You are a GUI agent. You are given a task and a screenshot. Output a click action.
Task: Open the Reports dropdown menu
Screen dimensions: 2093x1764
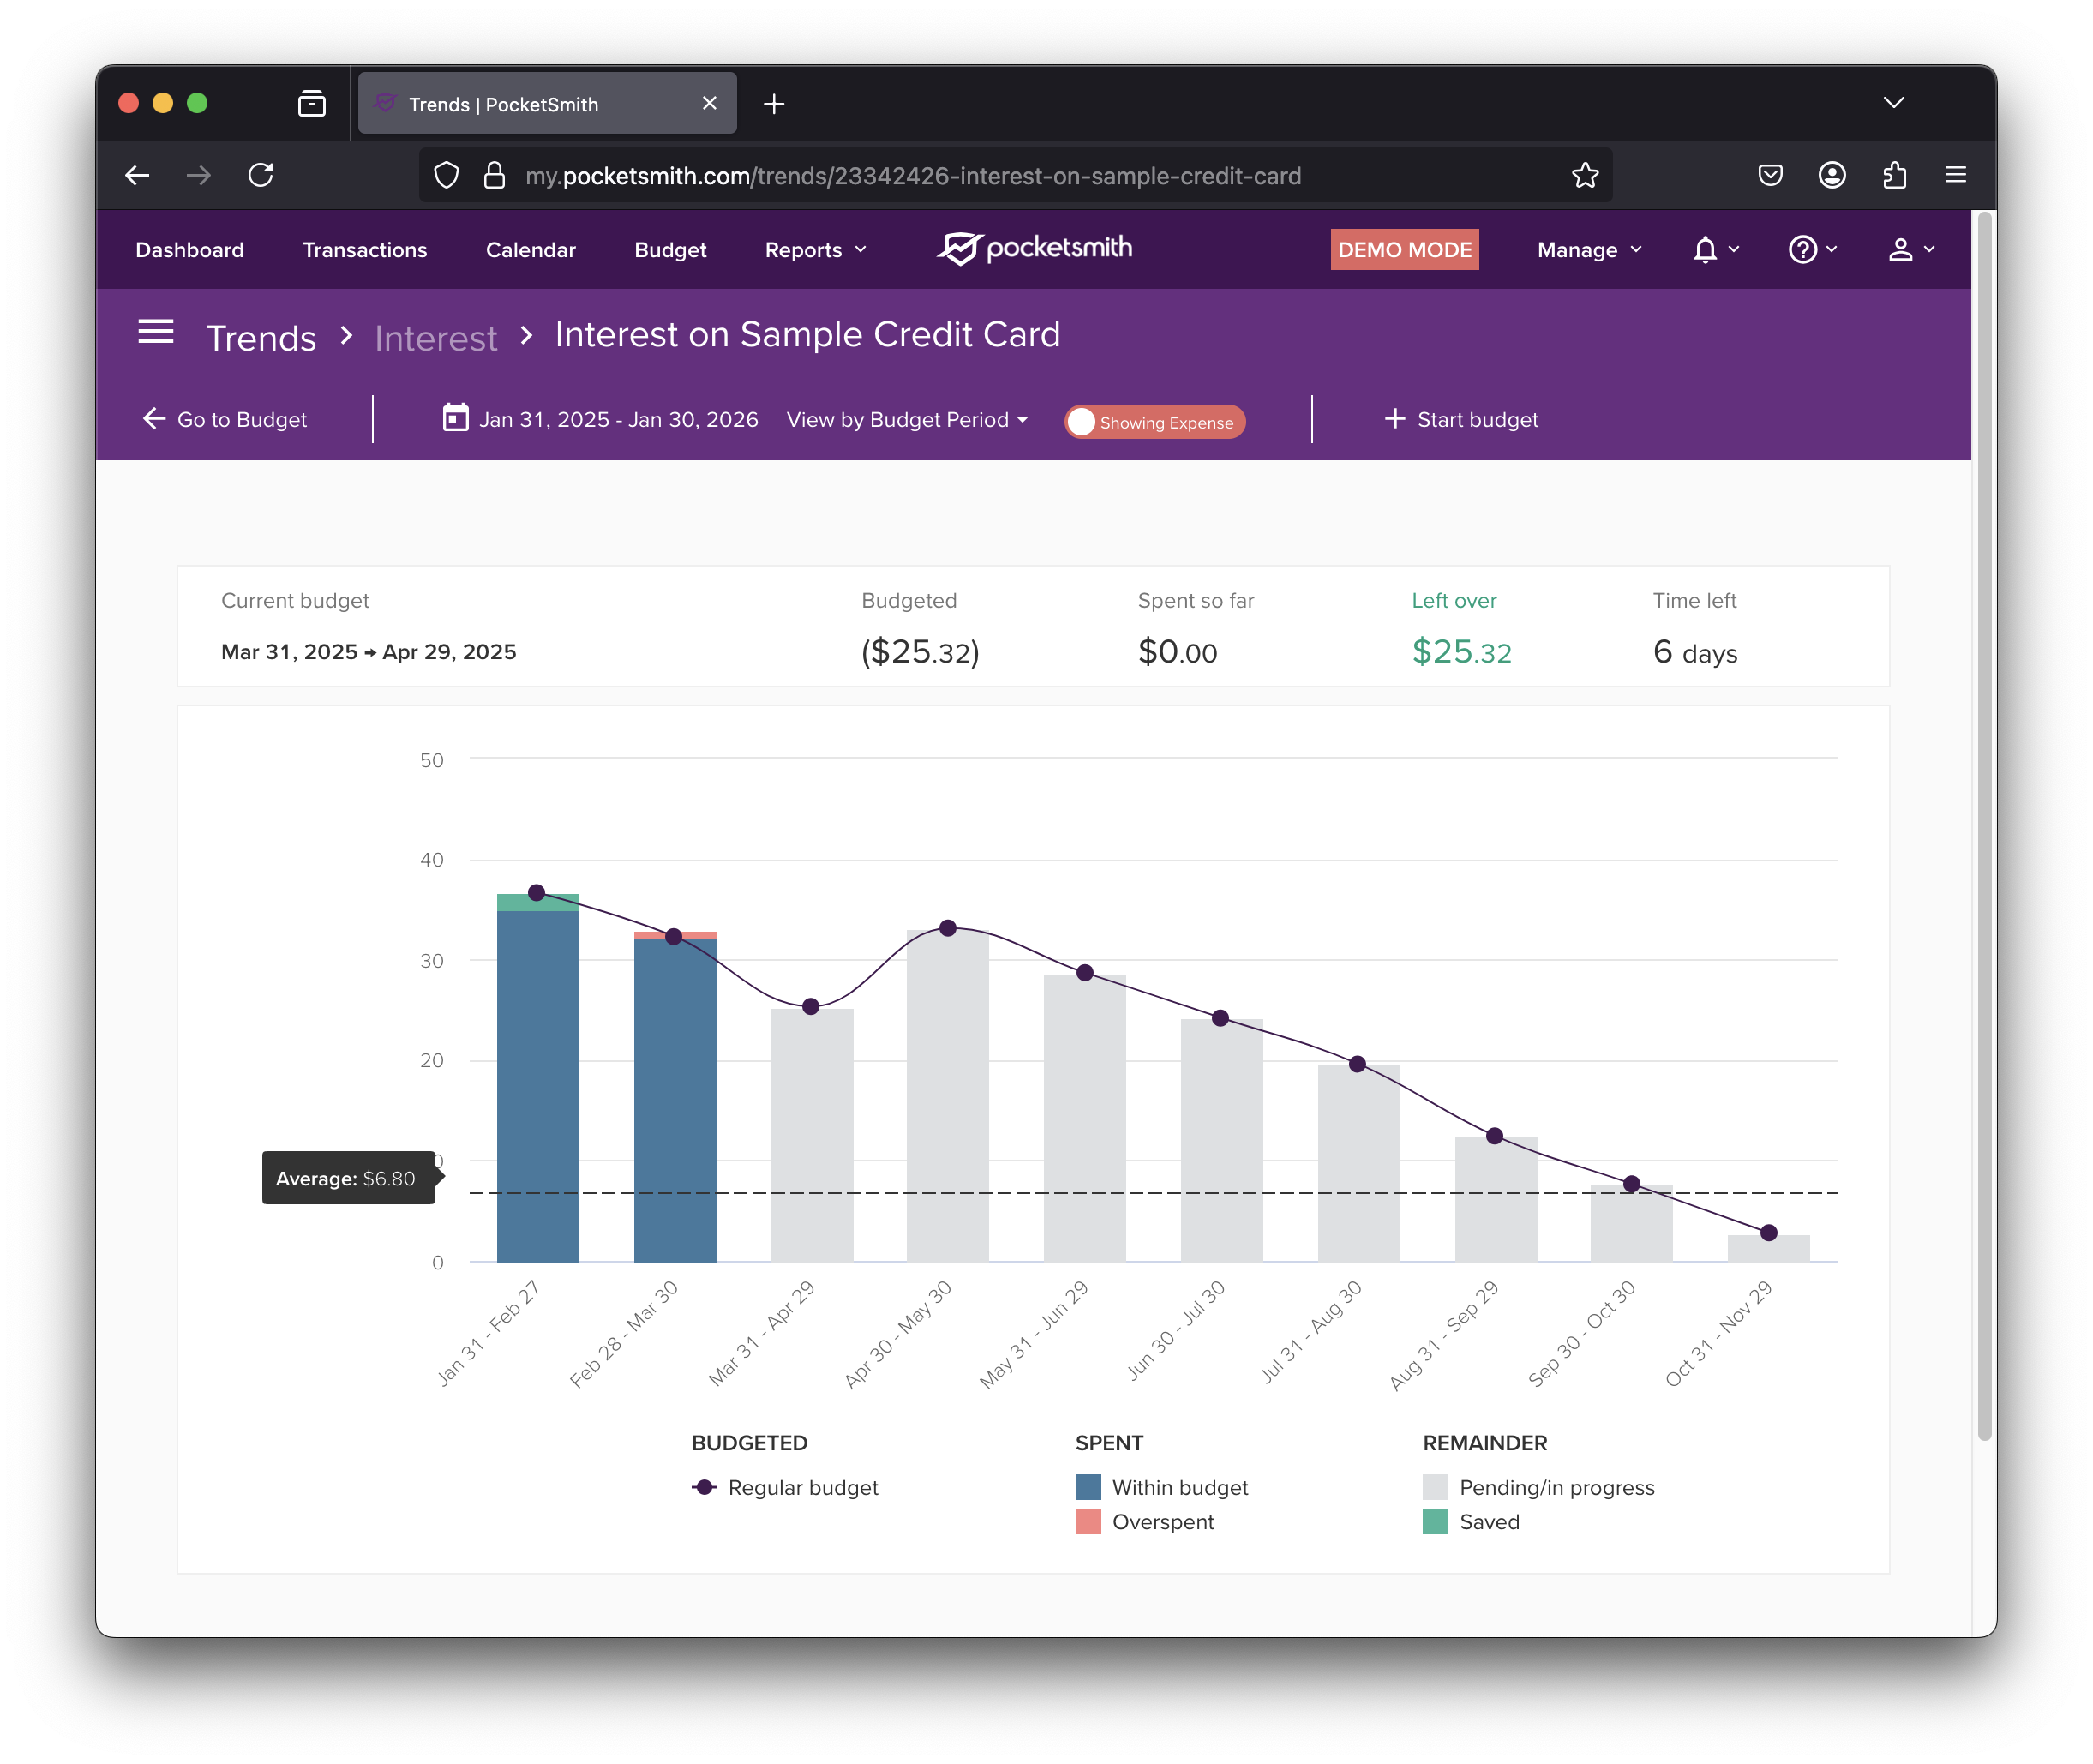pyautogui.click(x=815, y=250)
